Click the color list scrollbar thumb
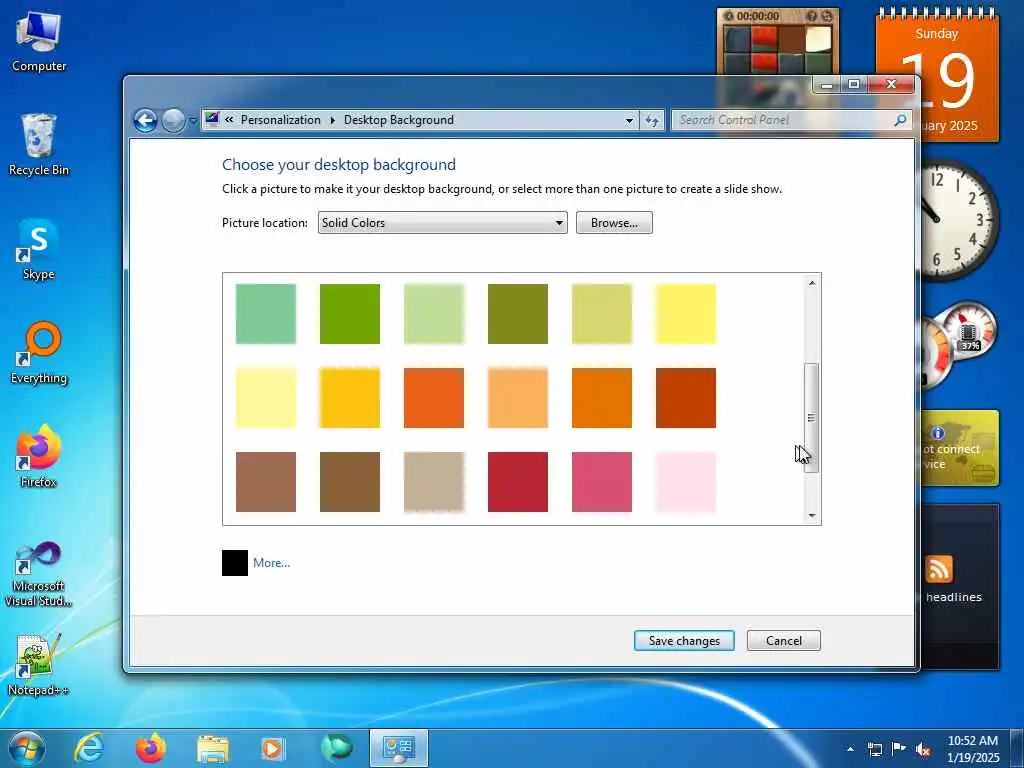This screenshot has height=768, width=1024. pyautogui.click(x=812, y=417)
